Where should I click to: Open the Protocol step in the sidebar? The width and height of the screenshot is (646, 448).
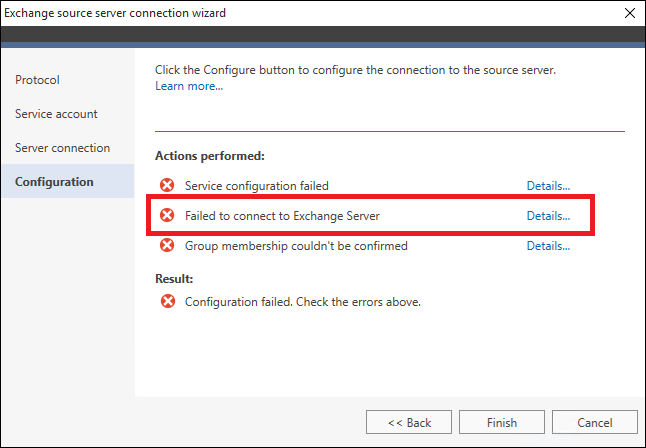37,80
